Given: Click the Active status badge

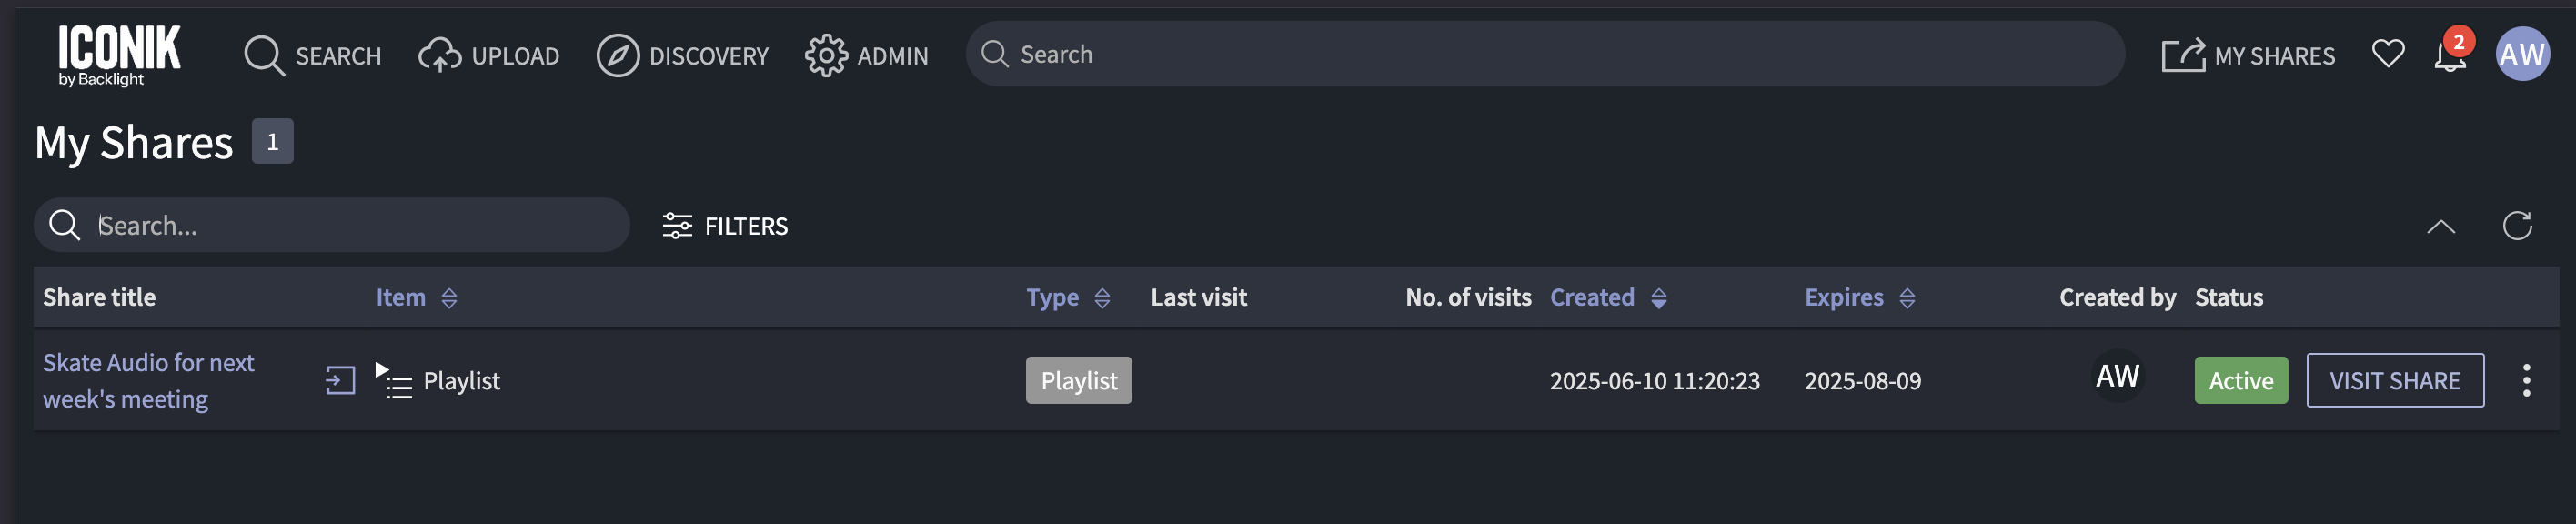Looking at the screenshot, I should 2240,380.
